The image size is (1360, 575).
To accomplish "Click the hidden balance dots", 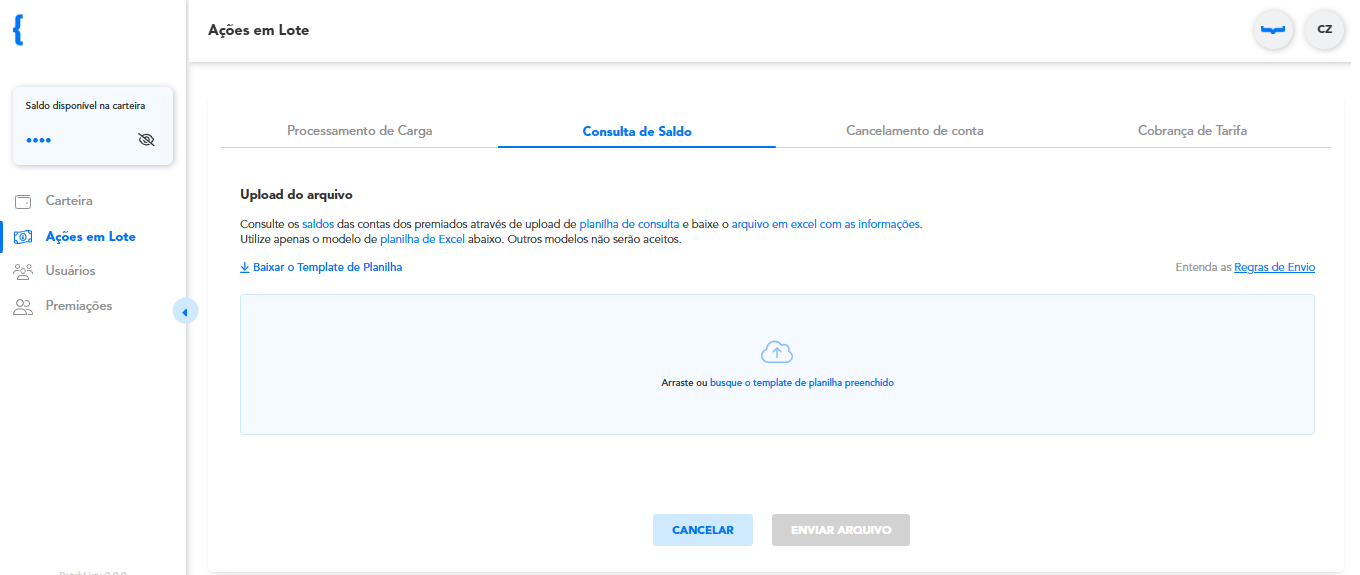I will [38, 140].
